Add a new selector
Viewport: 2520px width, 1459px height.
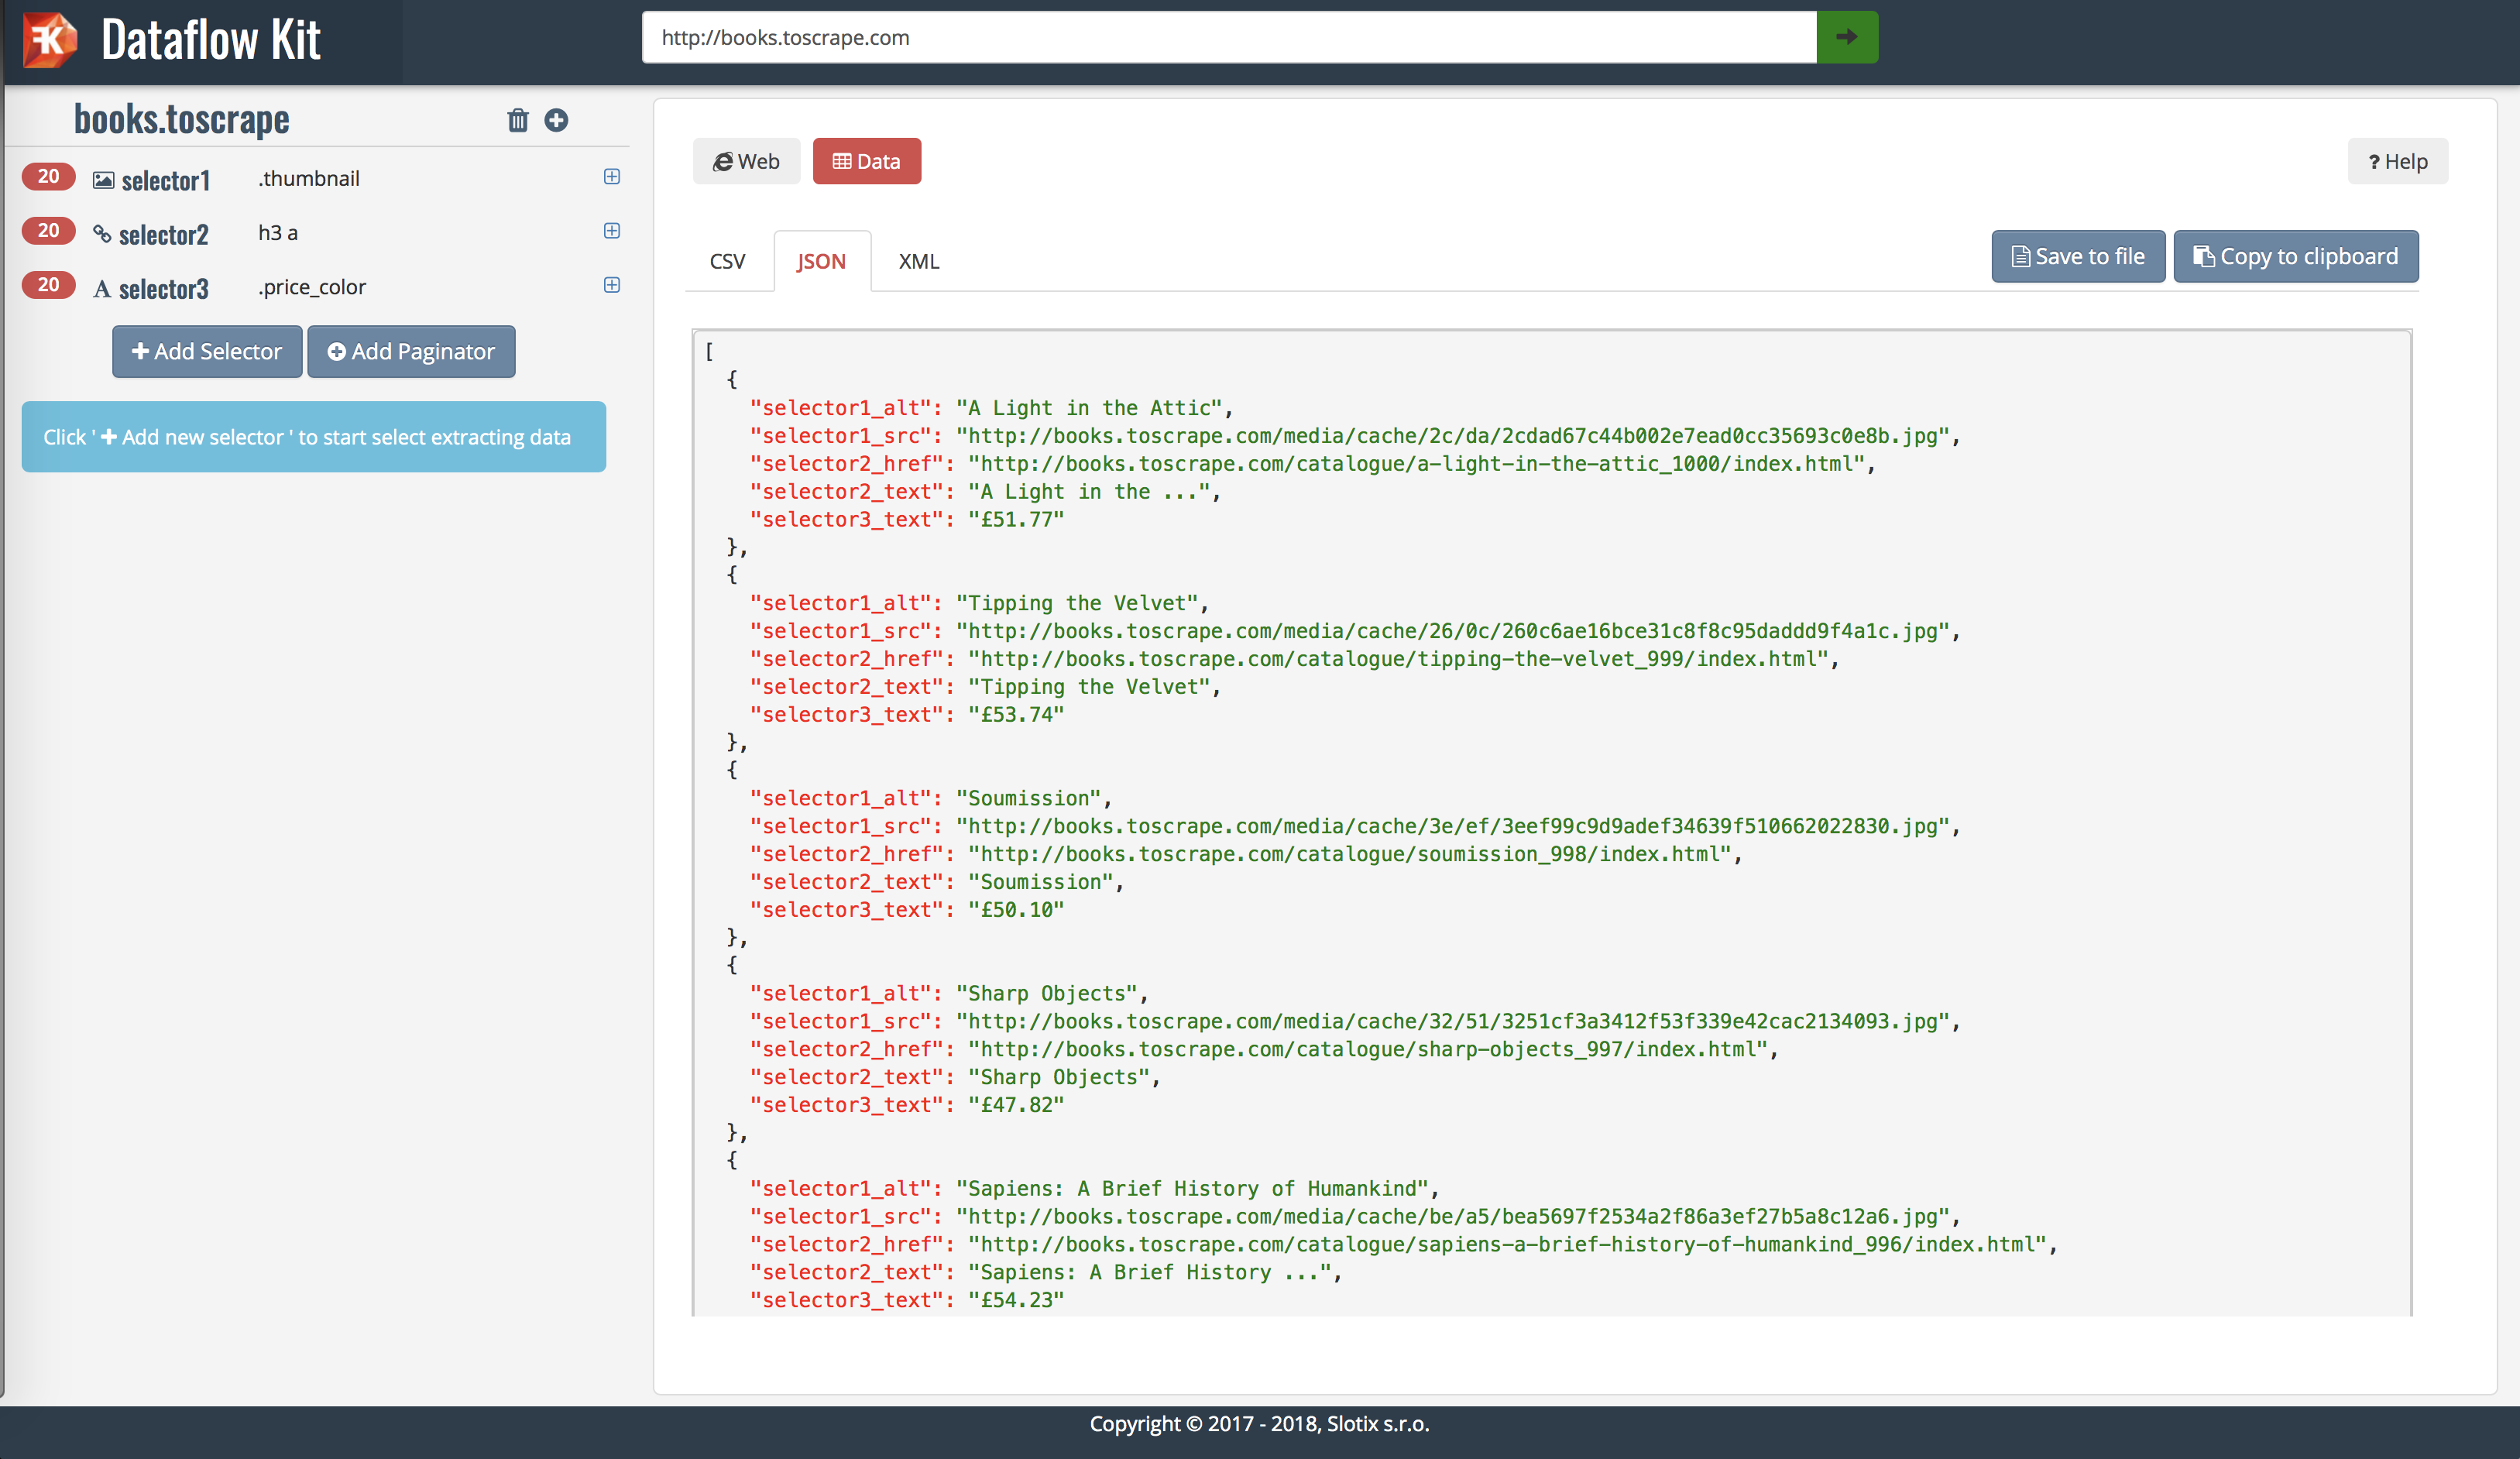[207, 351]
